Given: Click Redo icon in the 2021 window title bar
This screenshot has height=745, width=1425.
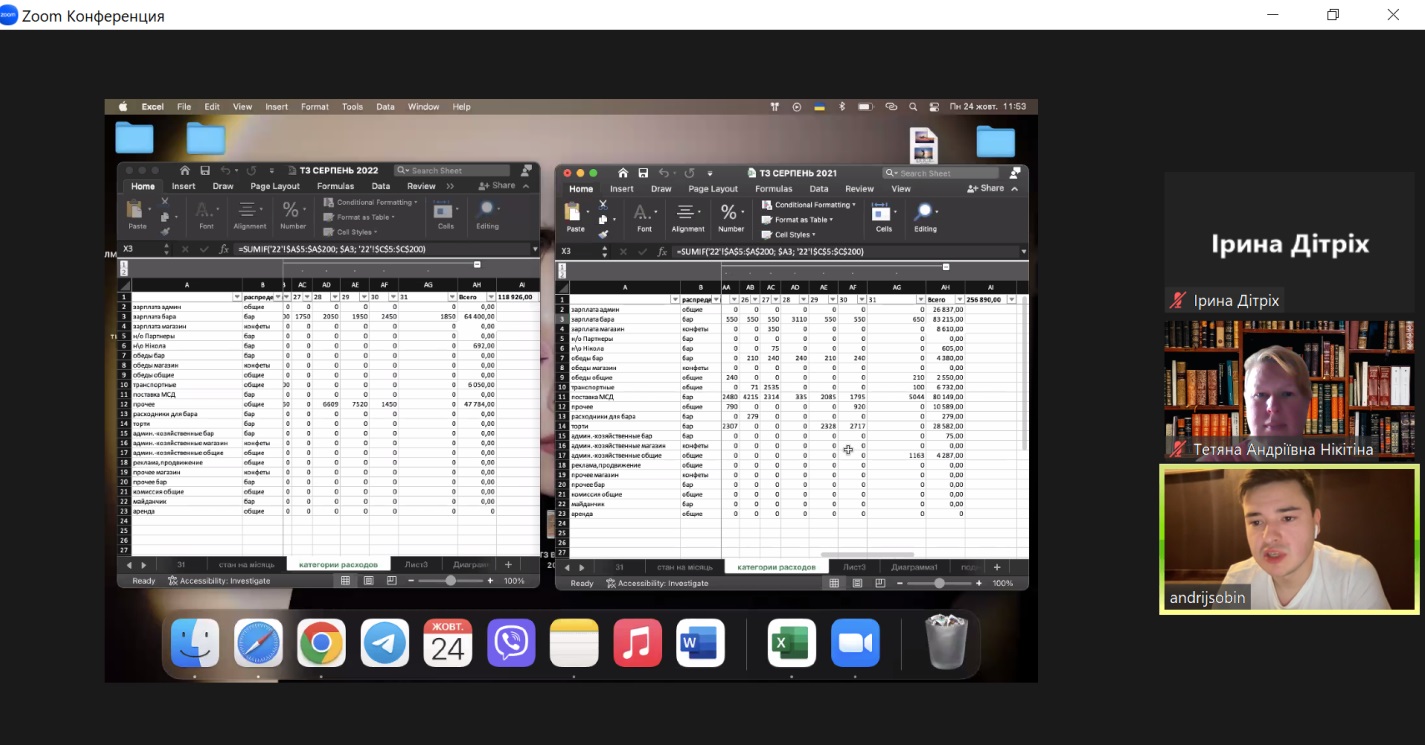Looking at the screenshot, I should coord(688,173).
